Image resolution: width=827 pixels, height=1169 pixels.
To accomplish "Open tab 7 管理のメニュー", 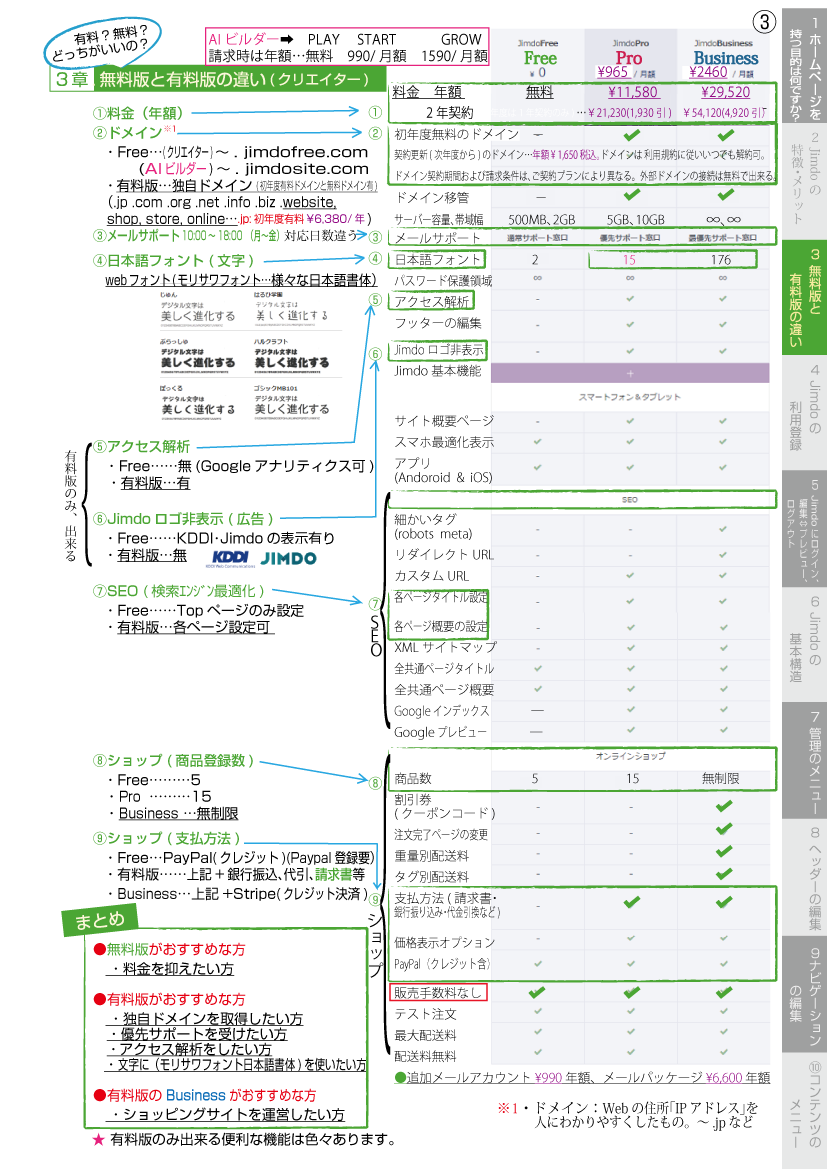I will [805, 760].
